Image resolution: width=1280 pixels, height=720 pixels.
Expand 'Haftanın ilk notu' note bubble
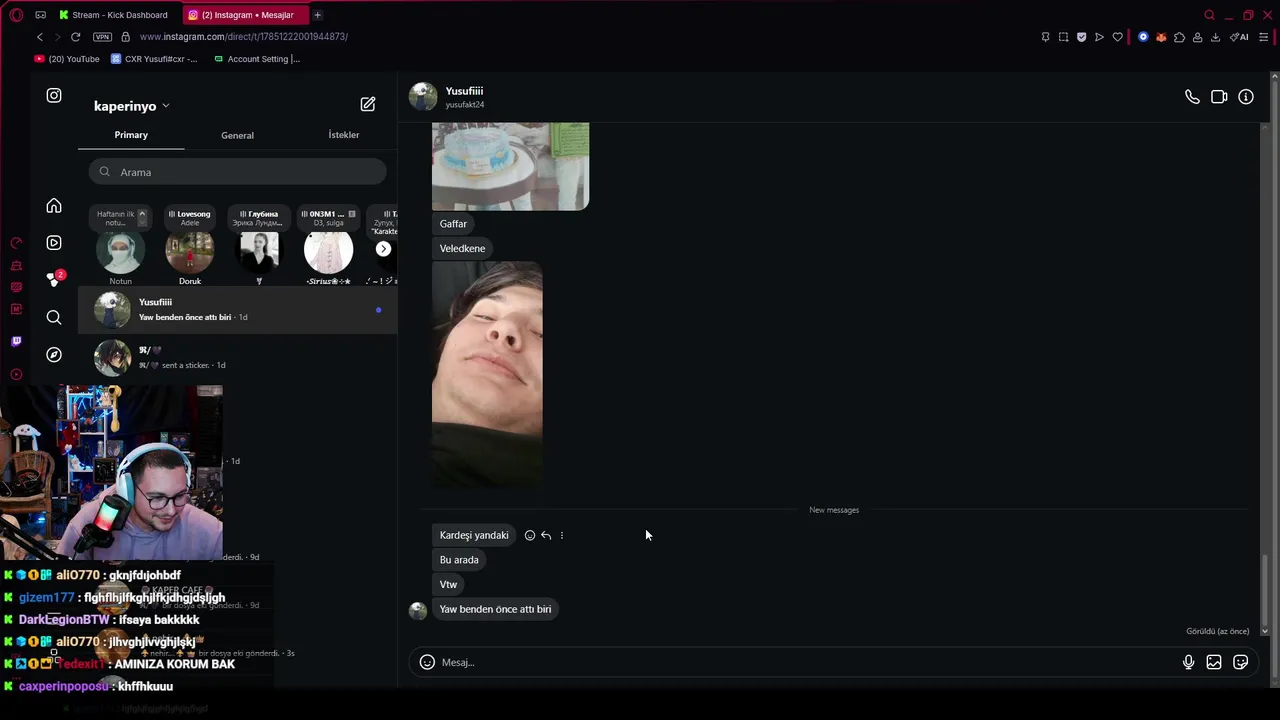coord(121,218)
